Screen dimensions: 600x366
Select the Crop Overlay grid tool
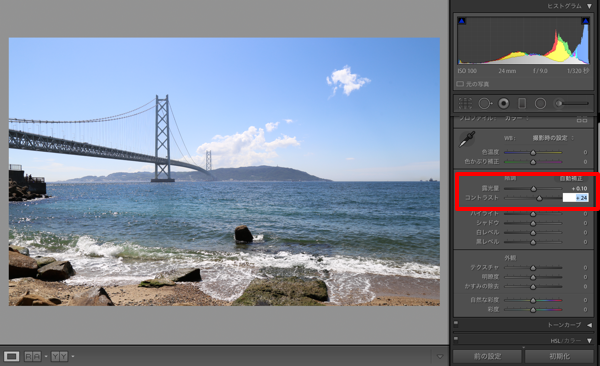pos(465,103)
